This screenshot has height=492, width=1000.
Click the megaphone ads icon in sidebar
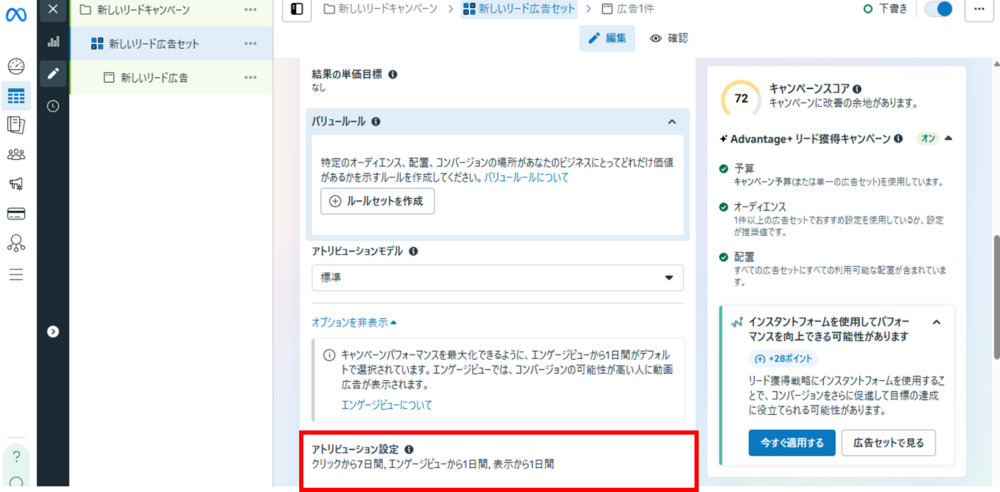[16, 184]
